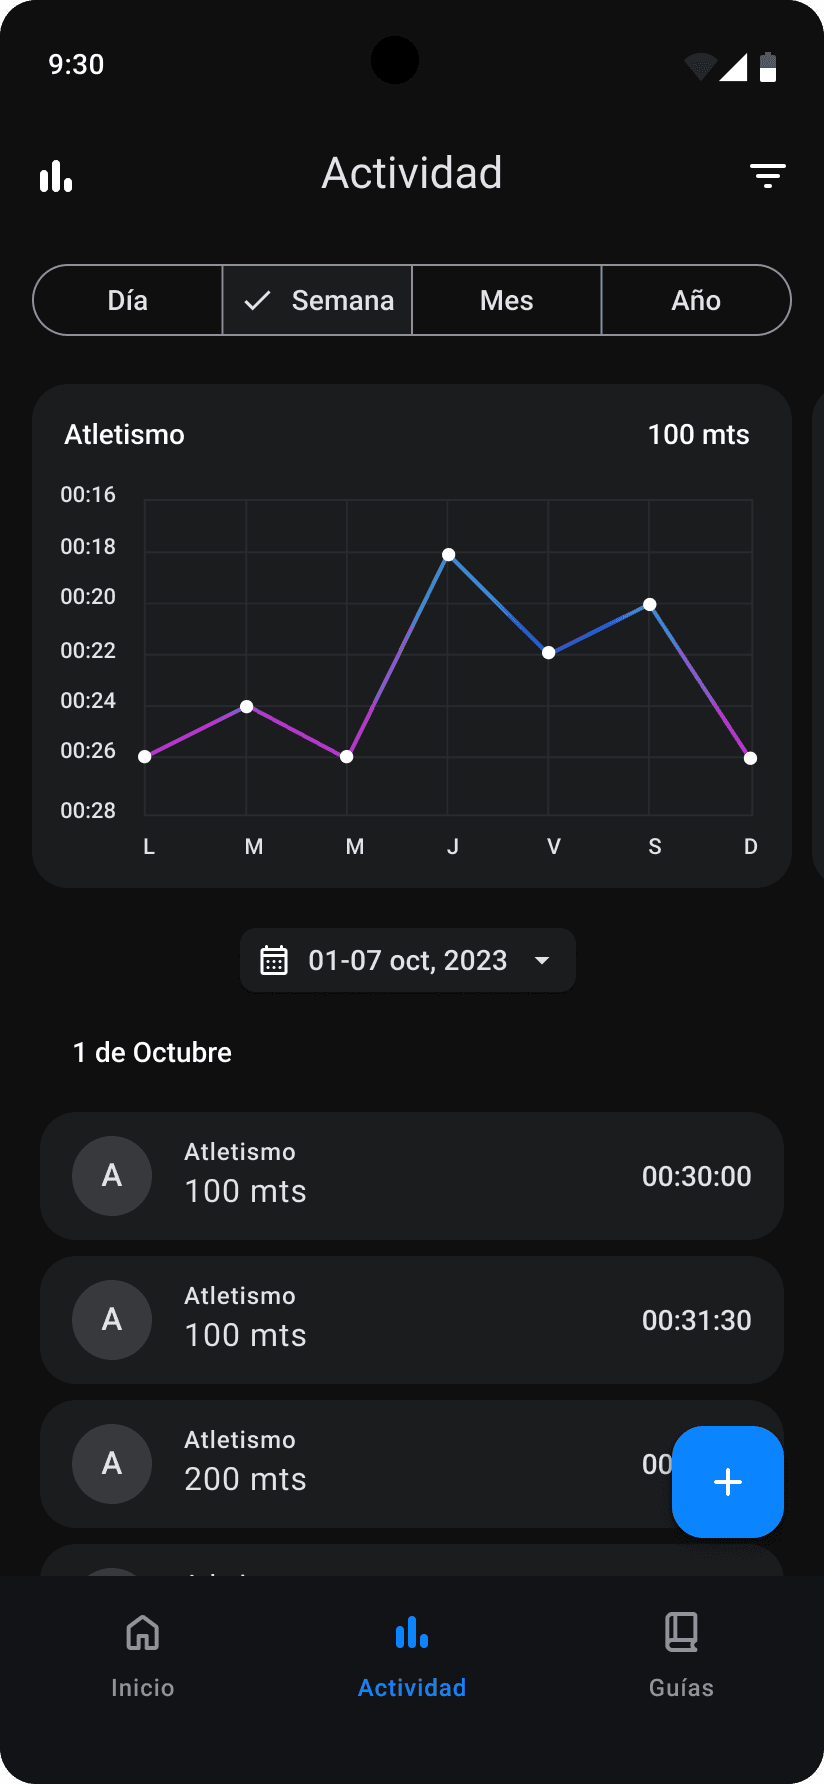824x1784 pixels.
Task: Tap the Guías book icon
Action: click(681, 1632)
